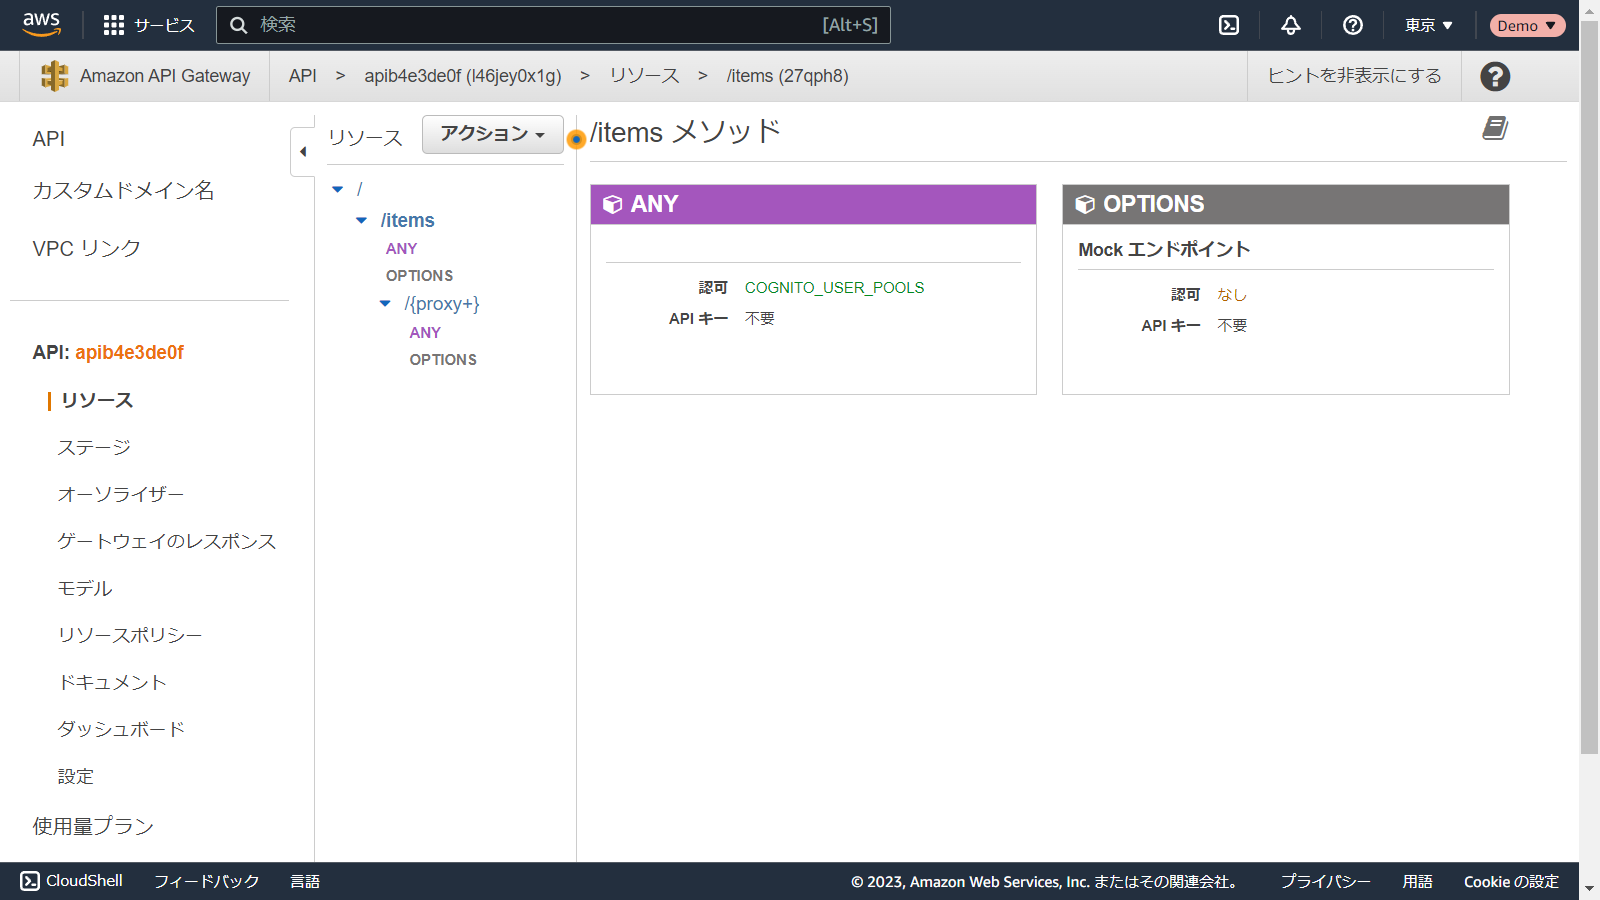Hide hints with ヒントを非表示にする

pos(1354,76)
